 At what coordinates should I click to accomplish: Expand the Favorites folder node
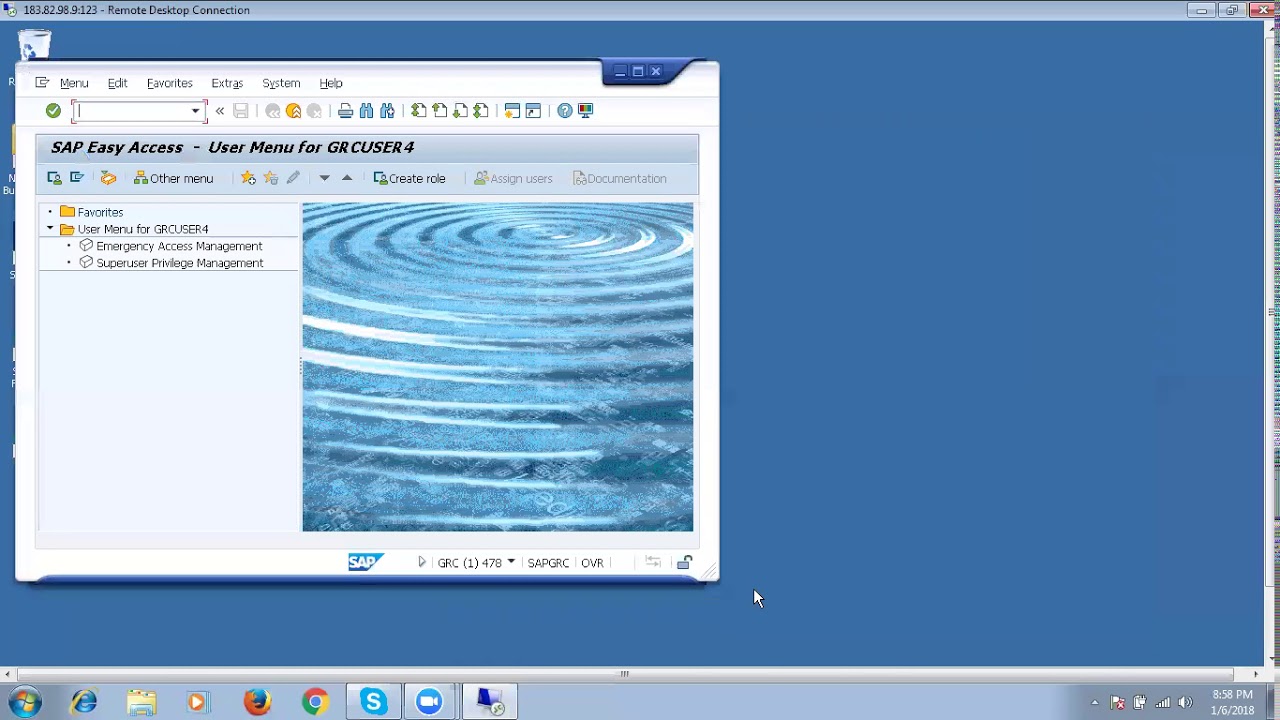pyautogui.click(x=50, y=212)
